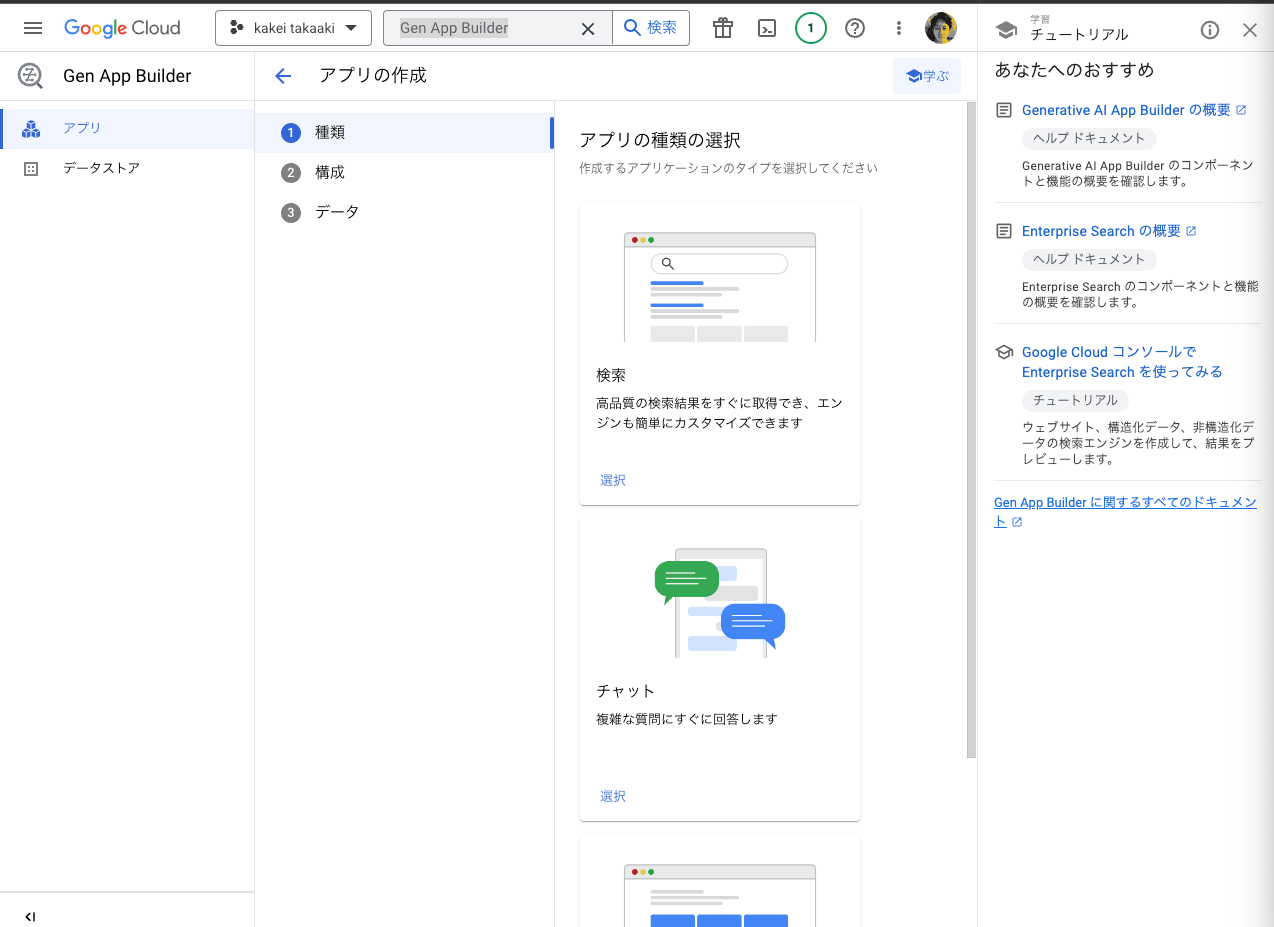Select step 1 種類

point(404,132)
